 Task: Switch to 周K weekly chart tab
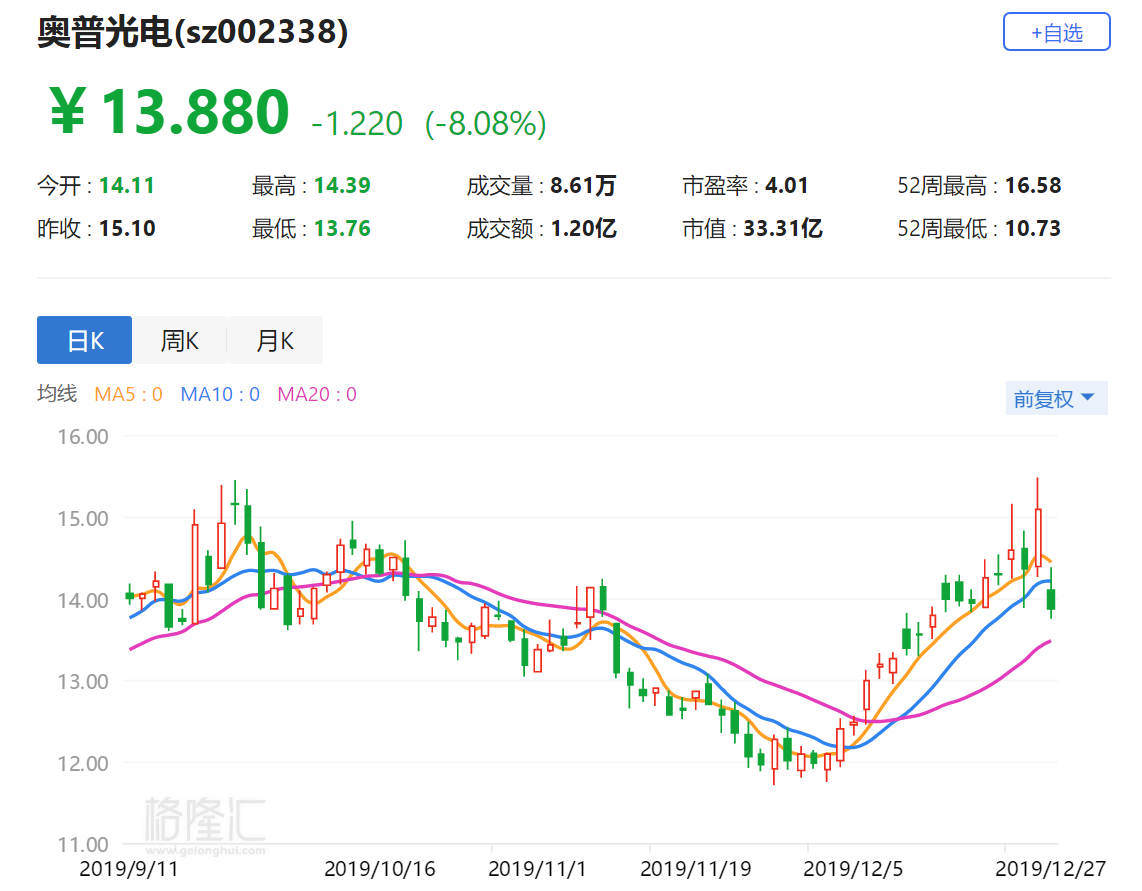(x=179, y=340)
